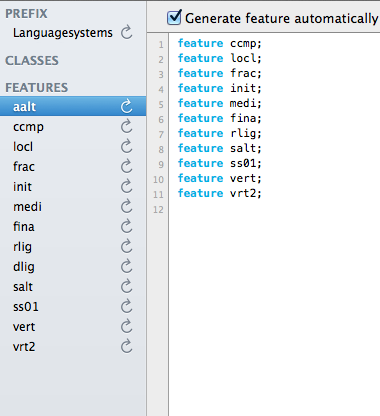Regenerate fina using its refresh icon
The height and width of the screenshot is (416, 380).
(x=127, y=226)
